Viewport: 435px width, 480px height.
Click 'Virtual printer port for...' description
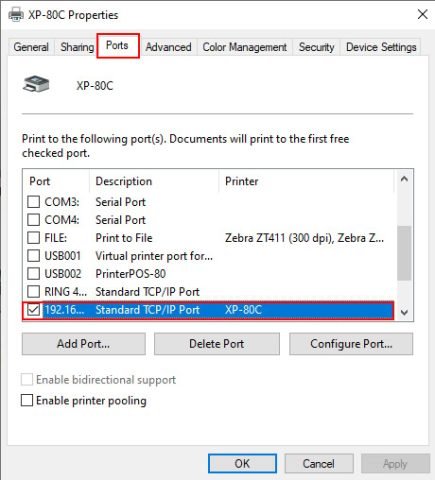click(x=154, y=256)
